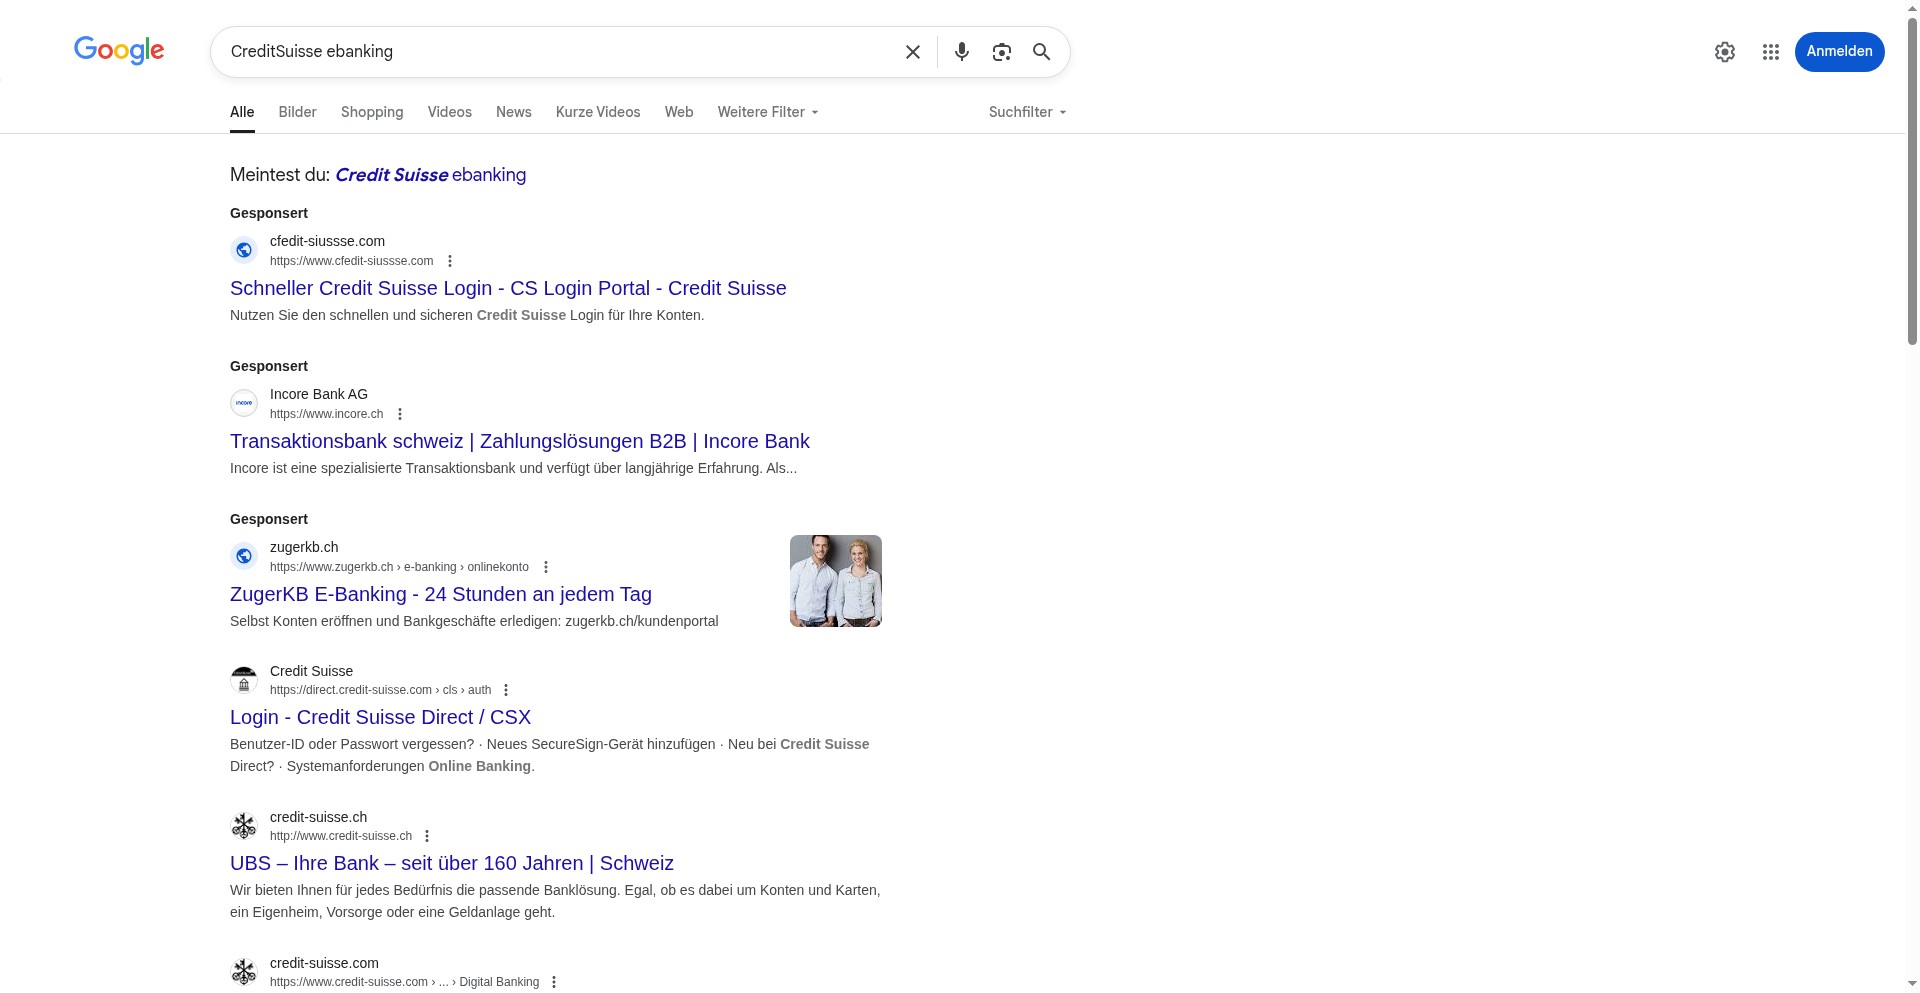Click the Credit Suisse Direct favicon

pos(244,680)
